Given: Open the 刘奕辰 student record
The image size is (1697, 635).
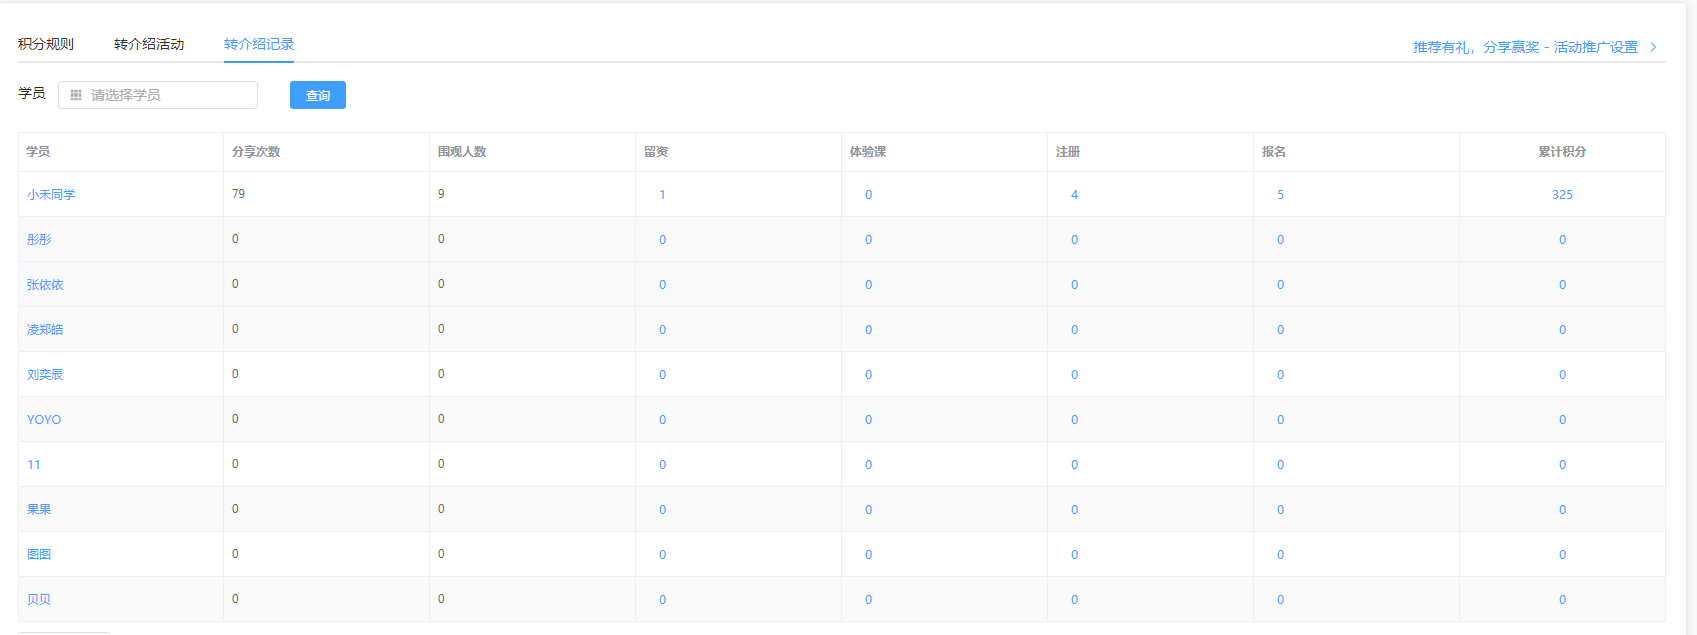Looking at the screenshot, I should click(x=45, y=375).
